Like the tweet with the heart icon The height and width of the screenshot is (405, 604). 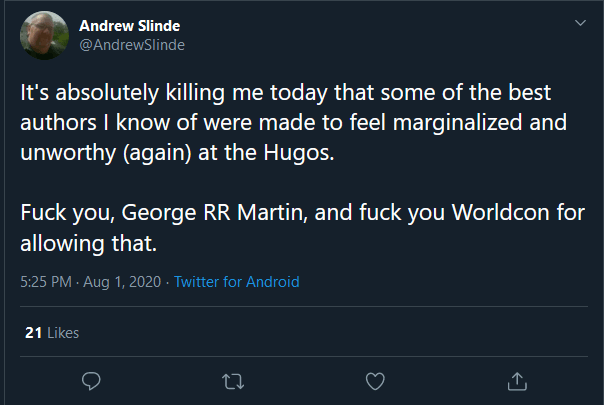[375, 381]
